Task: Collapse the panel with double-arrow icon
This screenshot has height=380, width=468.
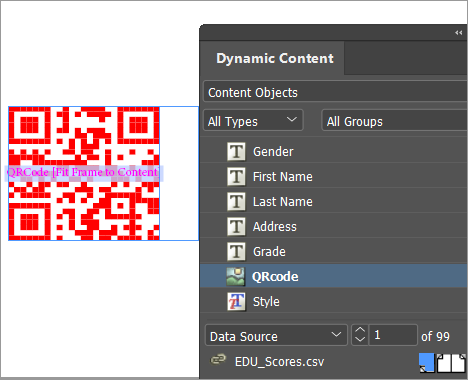Action: 459,32
